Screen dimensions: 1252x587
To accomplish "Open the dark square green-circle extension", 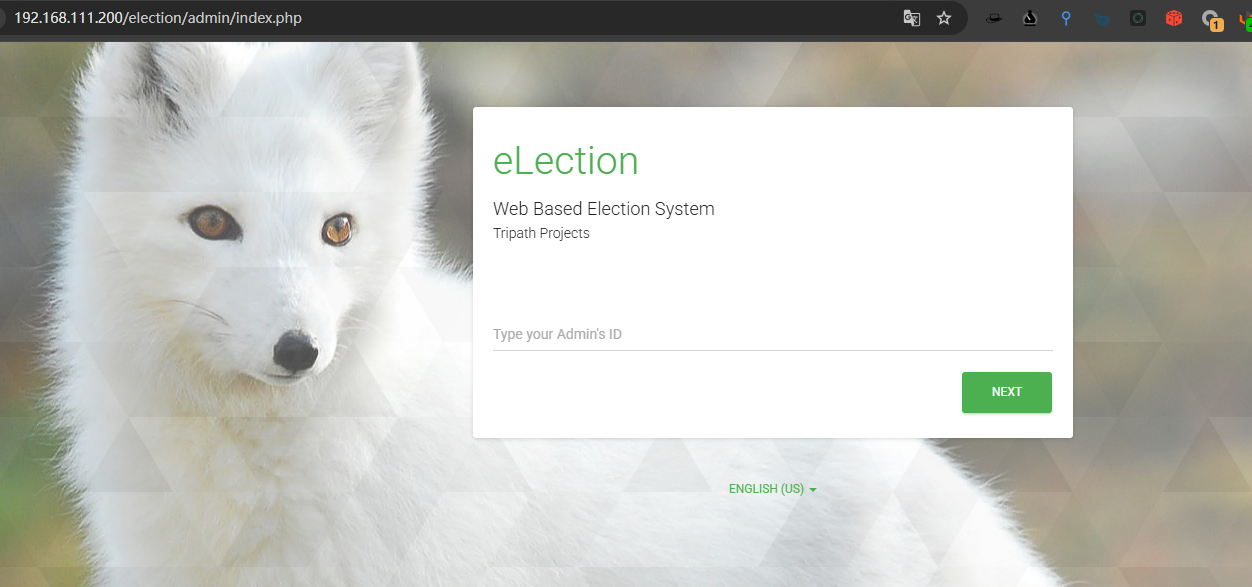I will point(1138,18).
